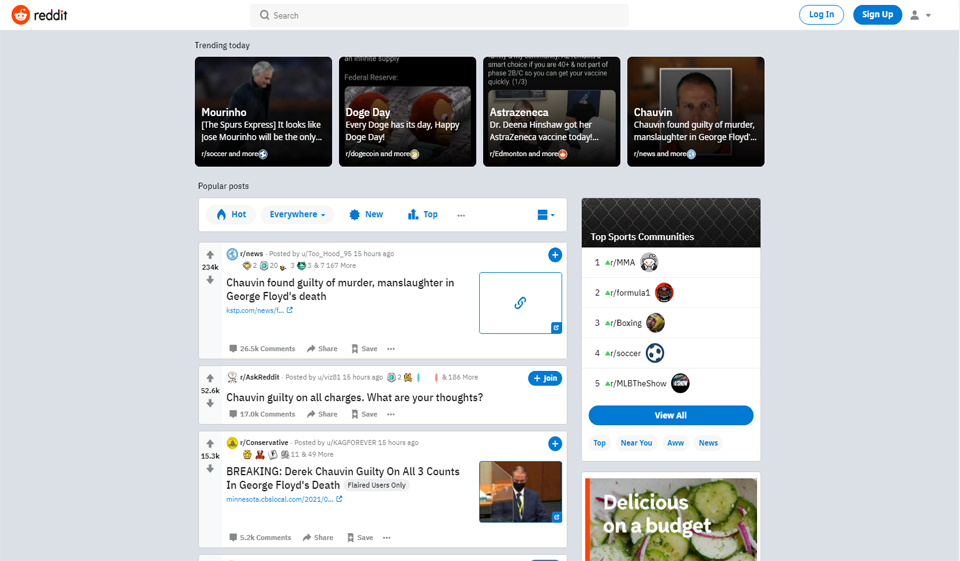Viewport: 960px width, 561px height.
Task: Open kstp.com news link
Action: click(x=259, y=311)
